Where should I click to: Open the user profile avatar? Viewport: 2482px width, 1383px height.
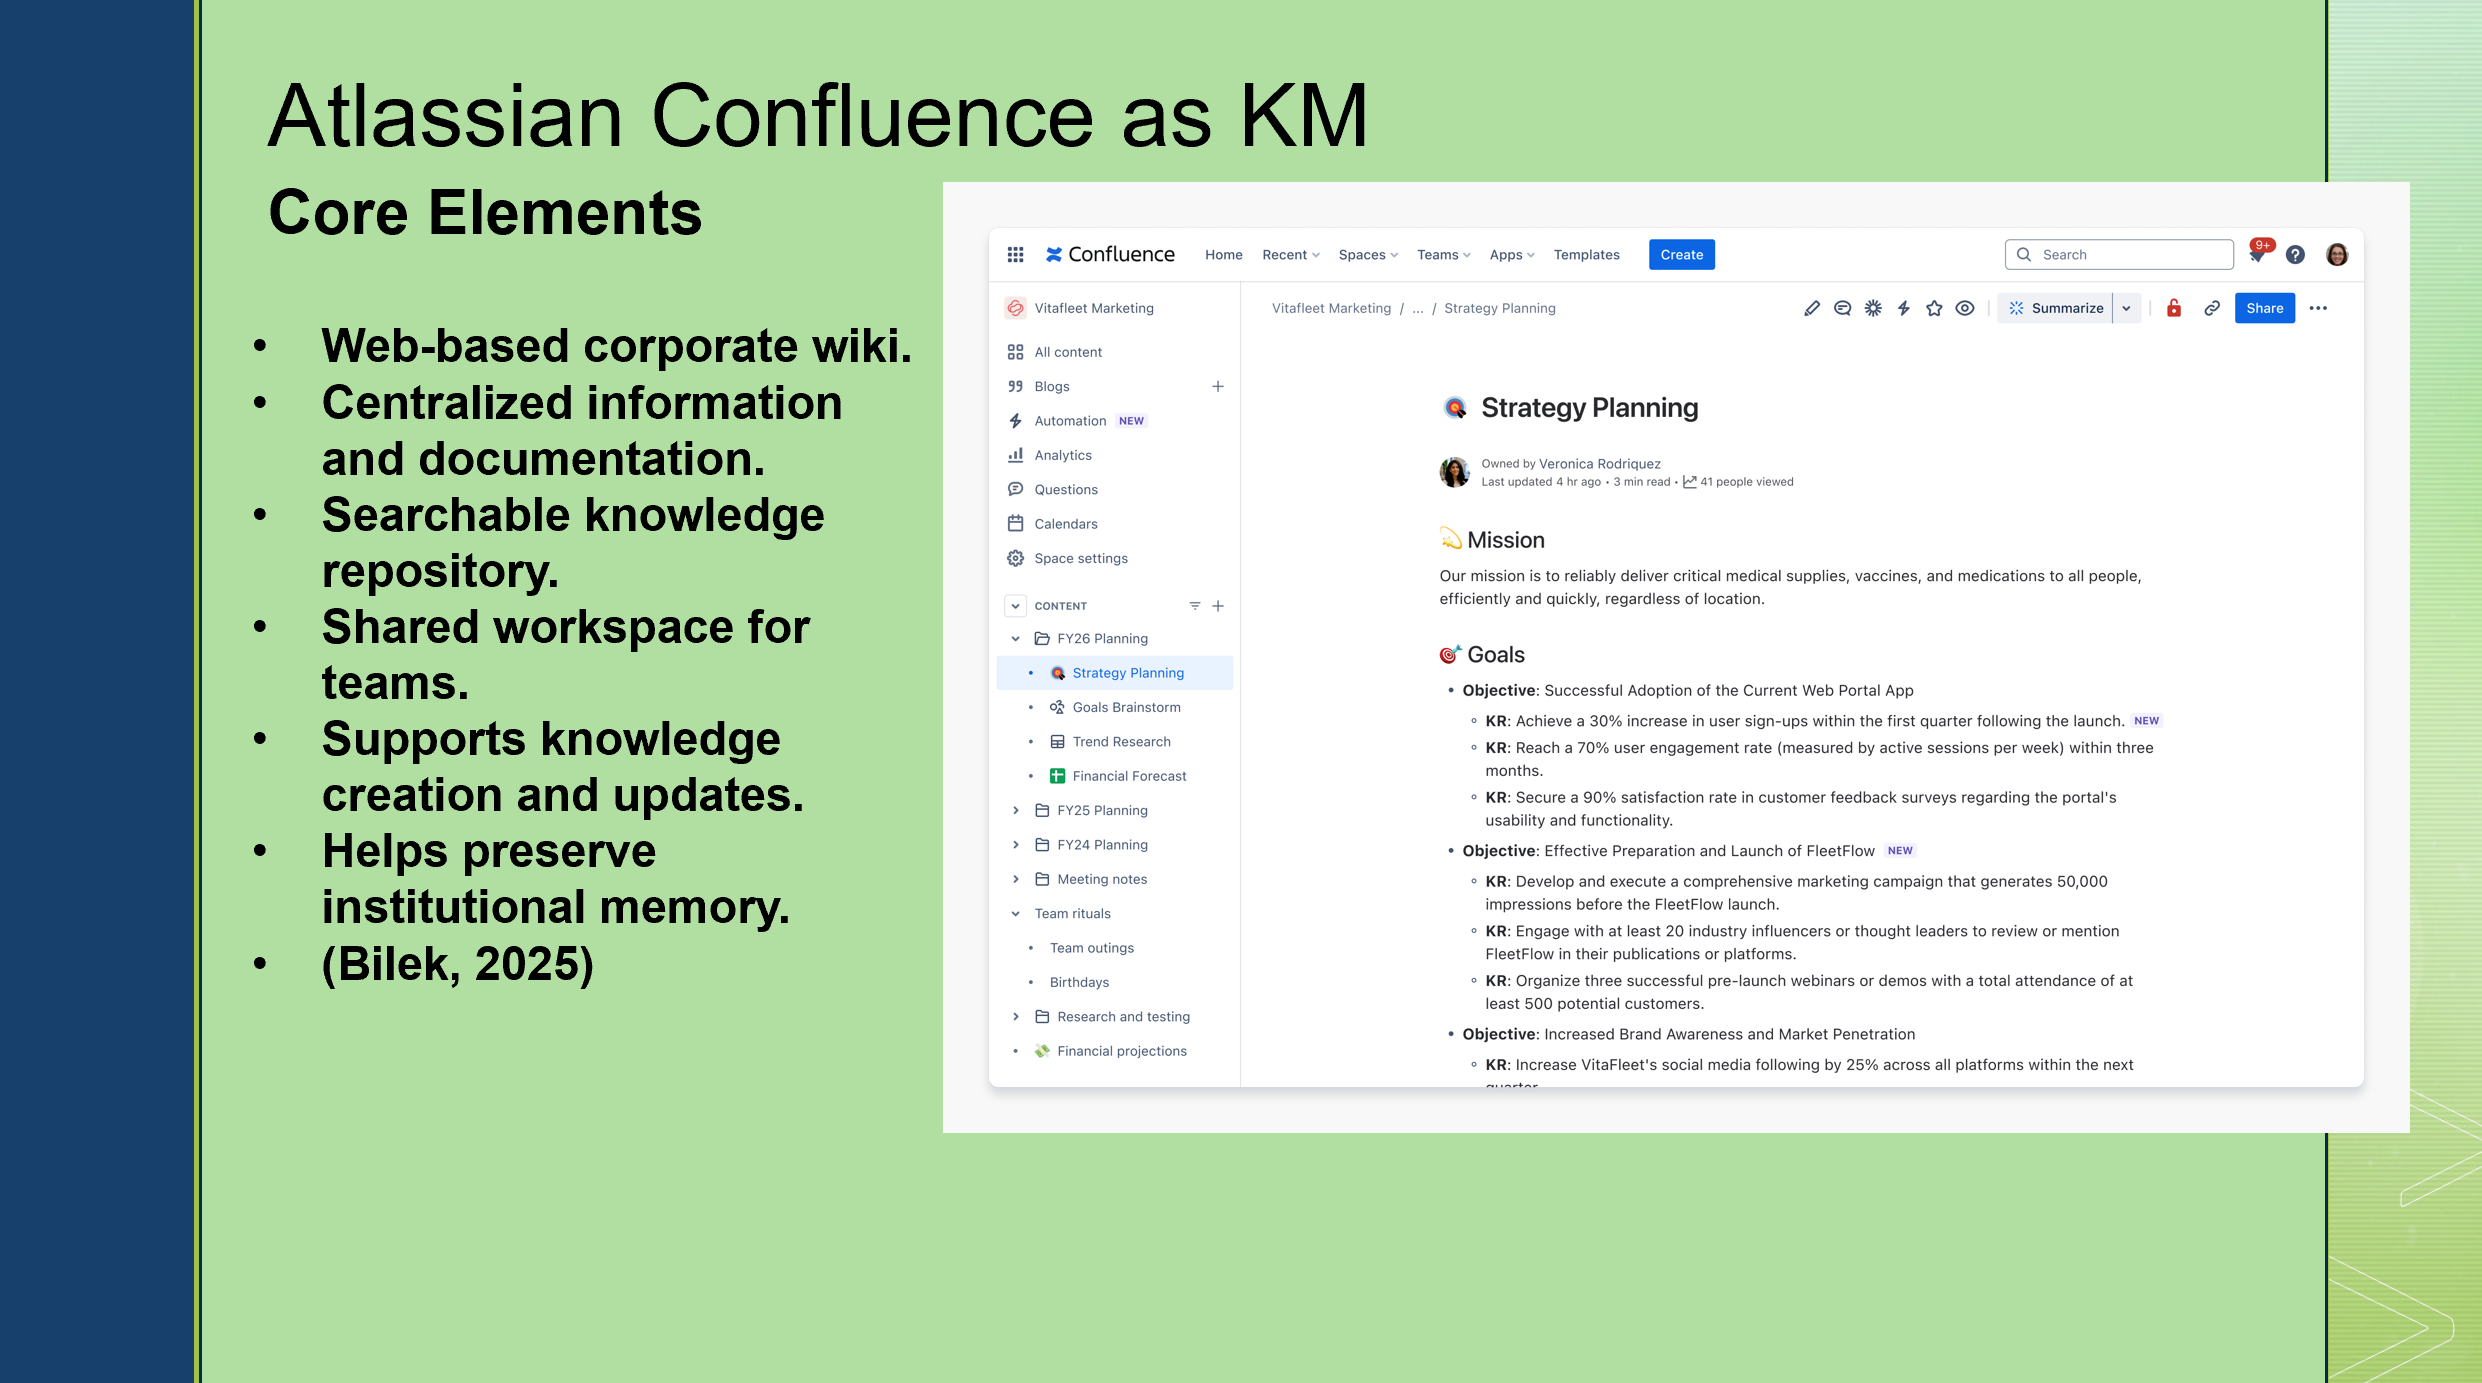(x=2337, y=255)
